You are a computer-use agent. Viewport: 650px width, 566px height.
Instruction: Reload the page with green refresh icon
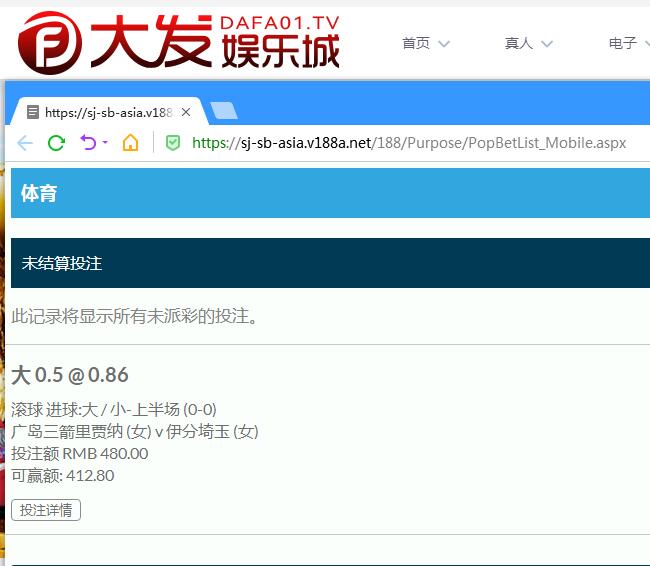click(57, 143)
